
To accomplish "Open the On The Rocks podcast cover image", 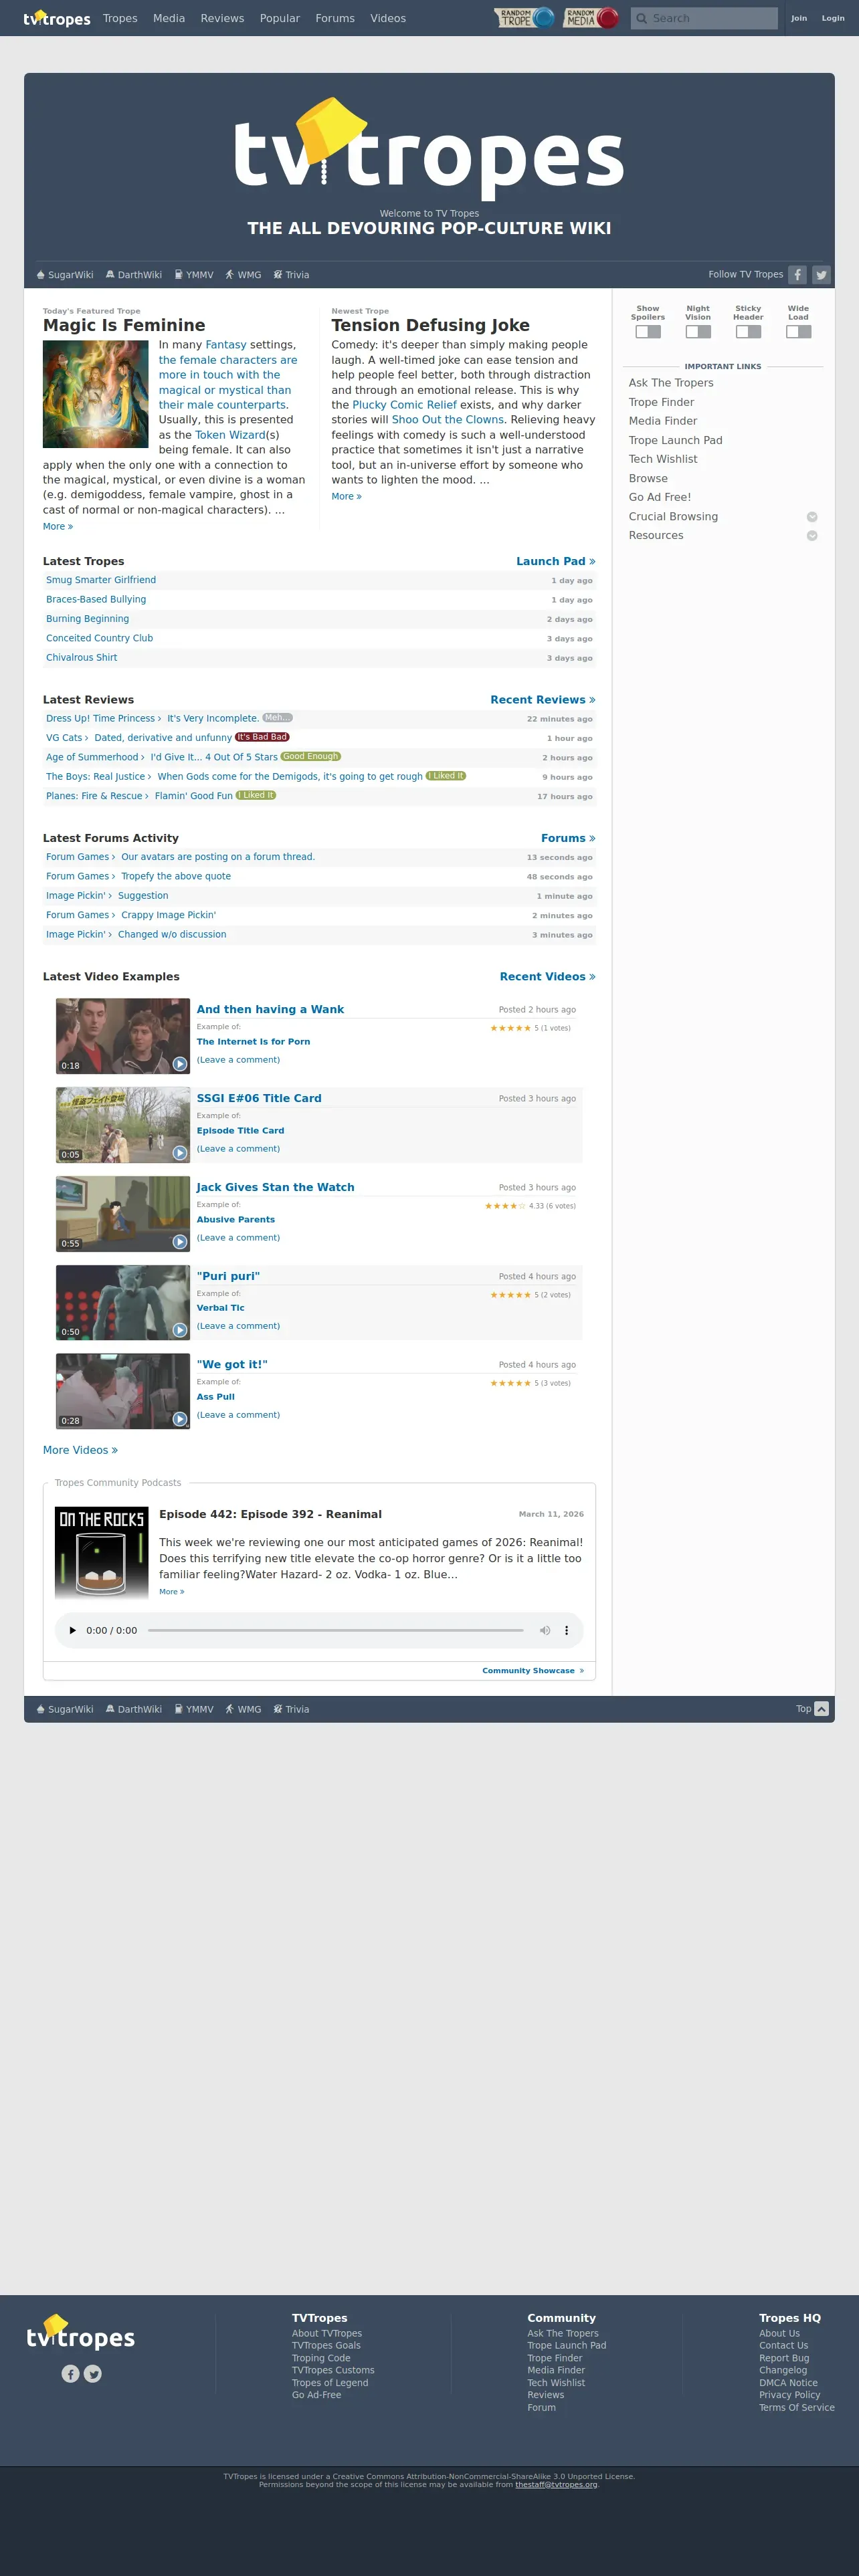I will pyautogui.click(x=102, y=1553).
